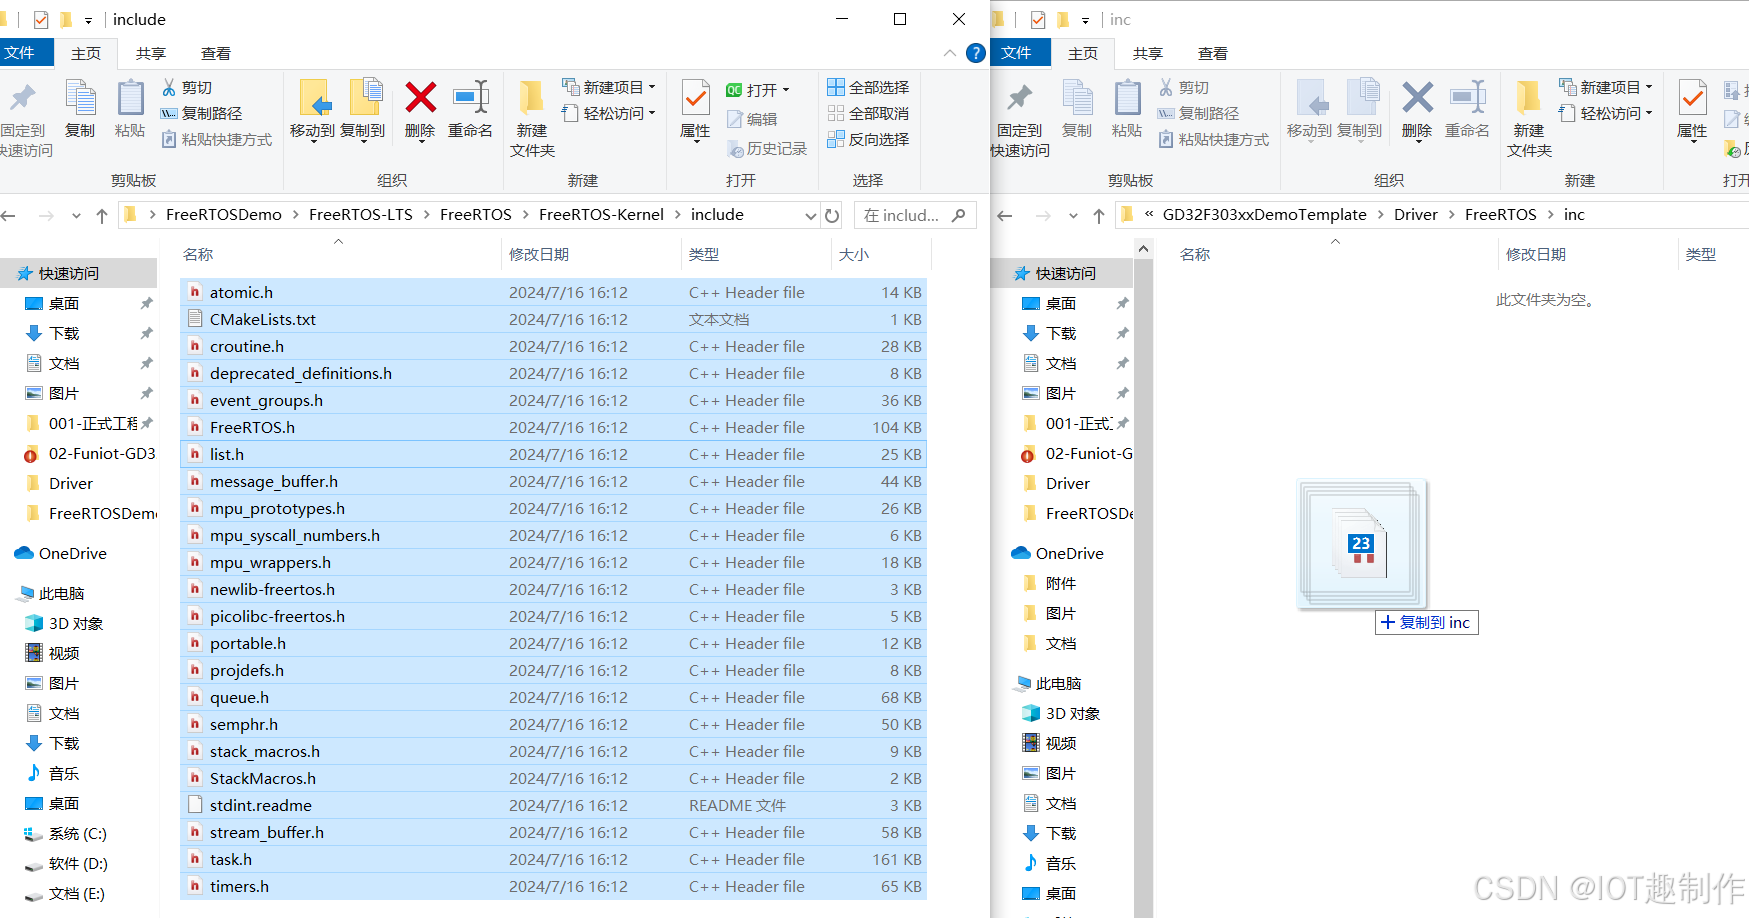Click Select none (全部取消) in include window

tap(868, 114)
